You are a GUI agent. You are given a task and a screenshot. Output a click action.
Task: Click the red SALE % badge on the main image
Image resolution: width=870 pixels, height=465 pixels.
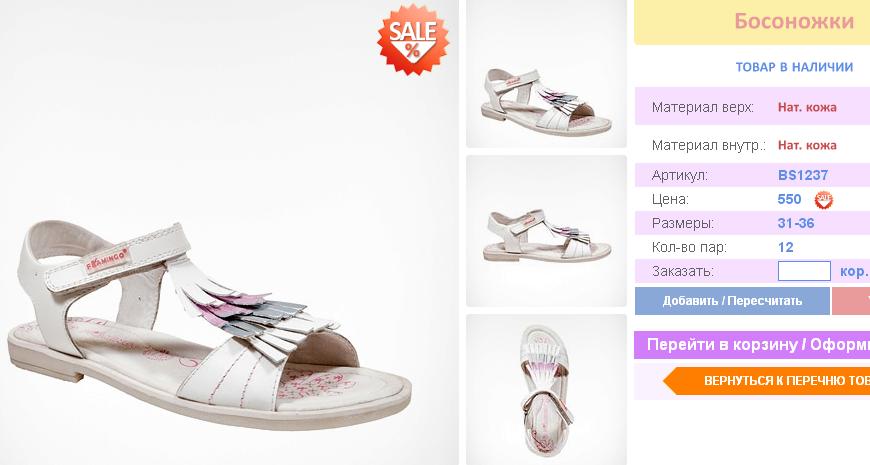coord(413,39)
